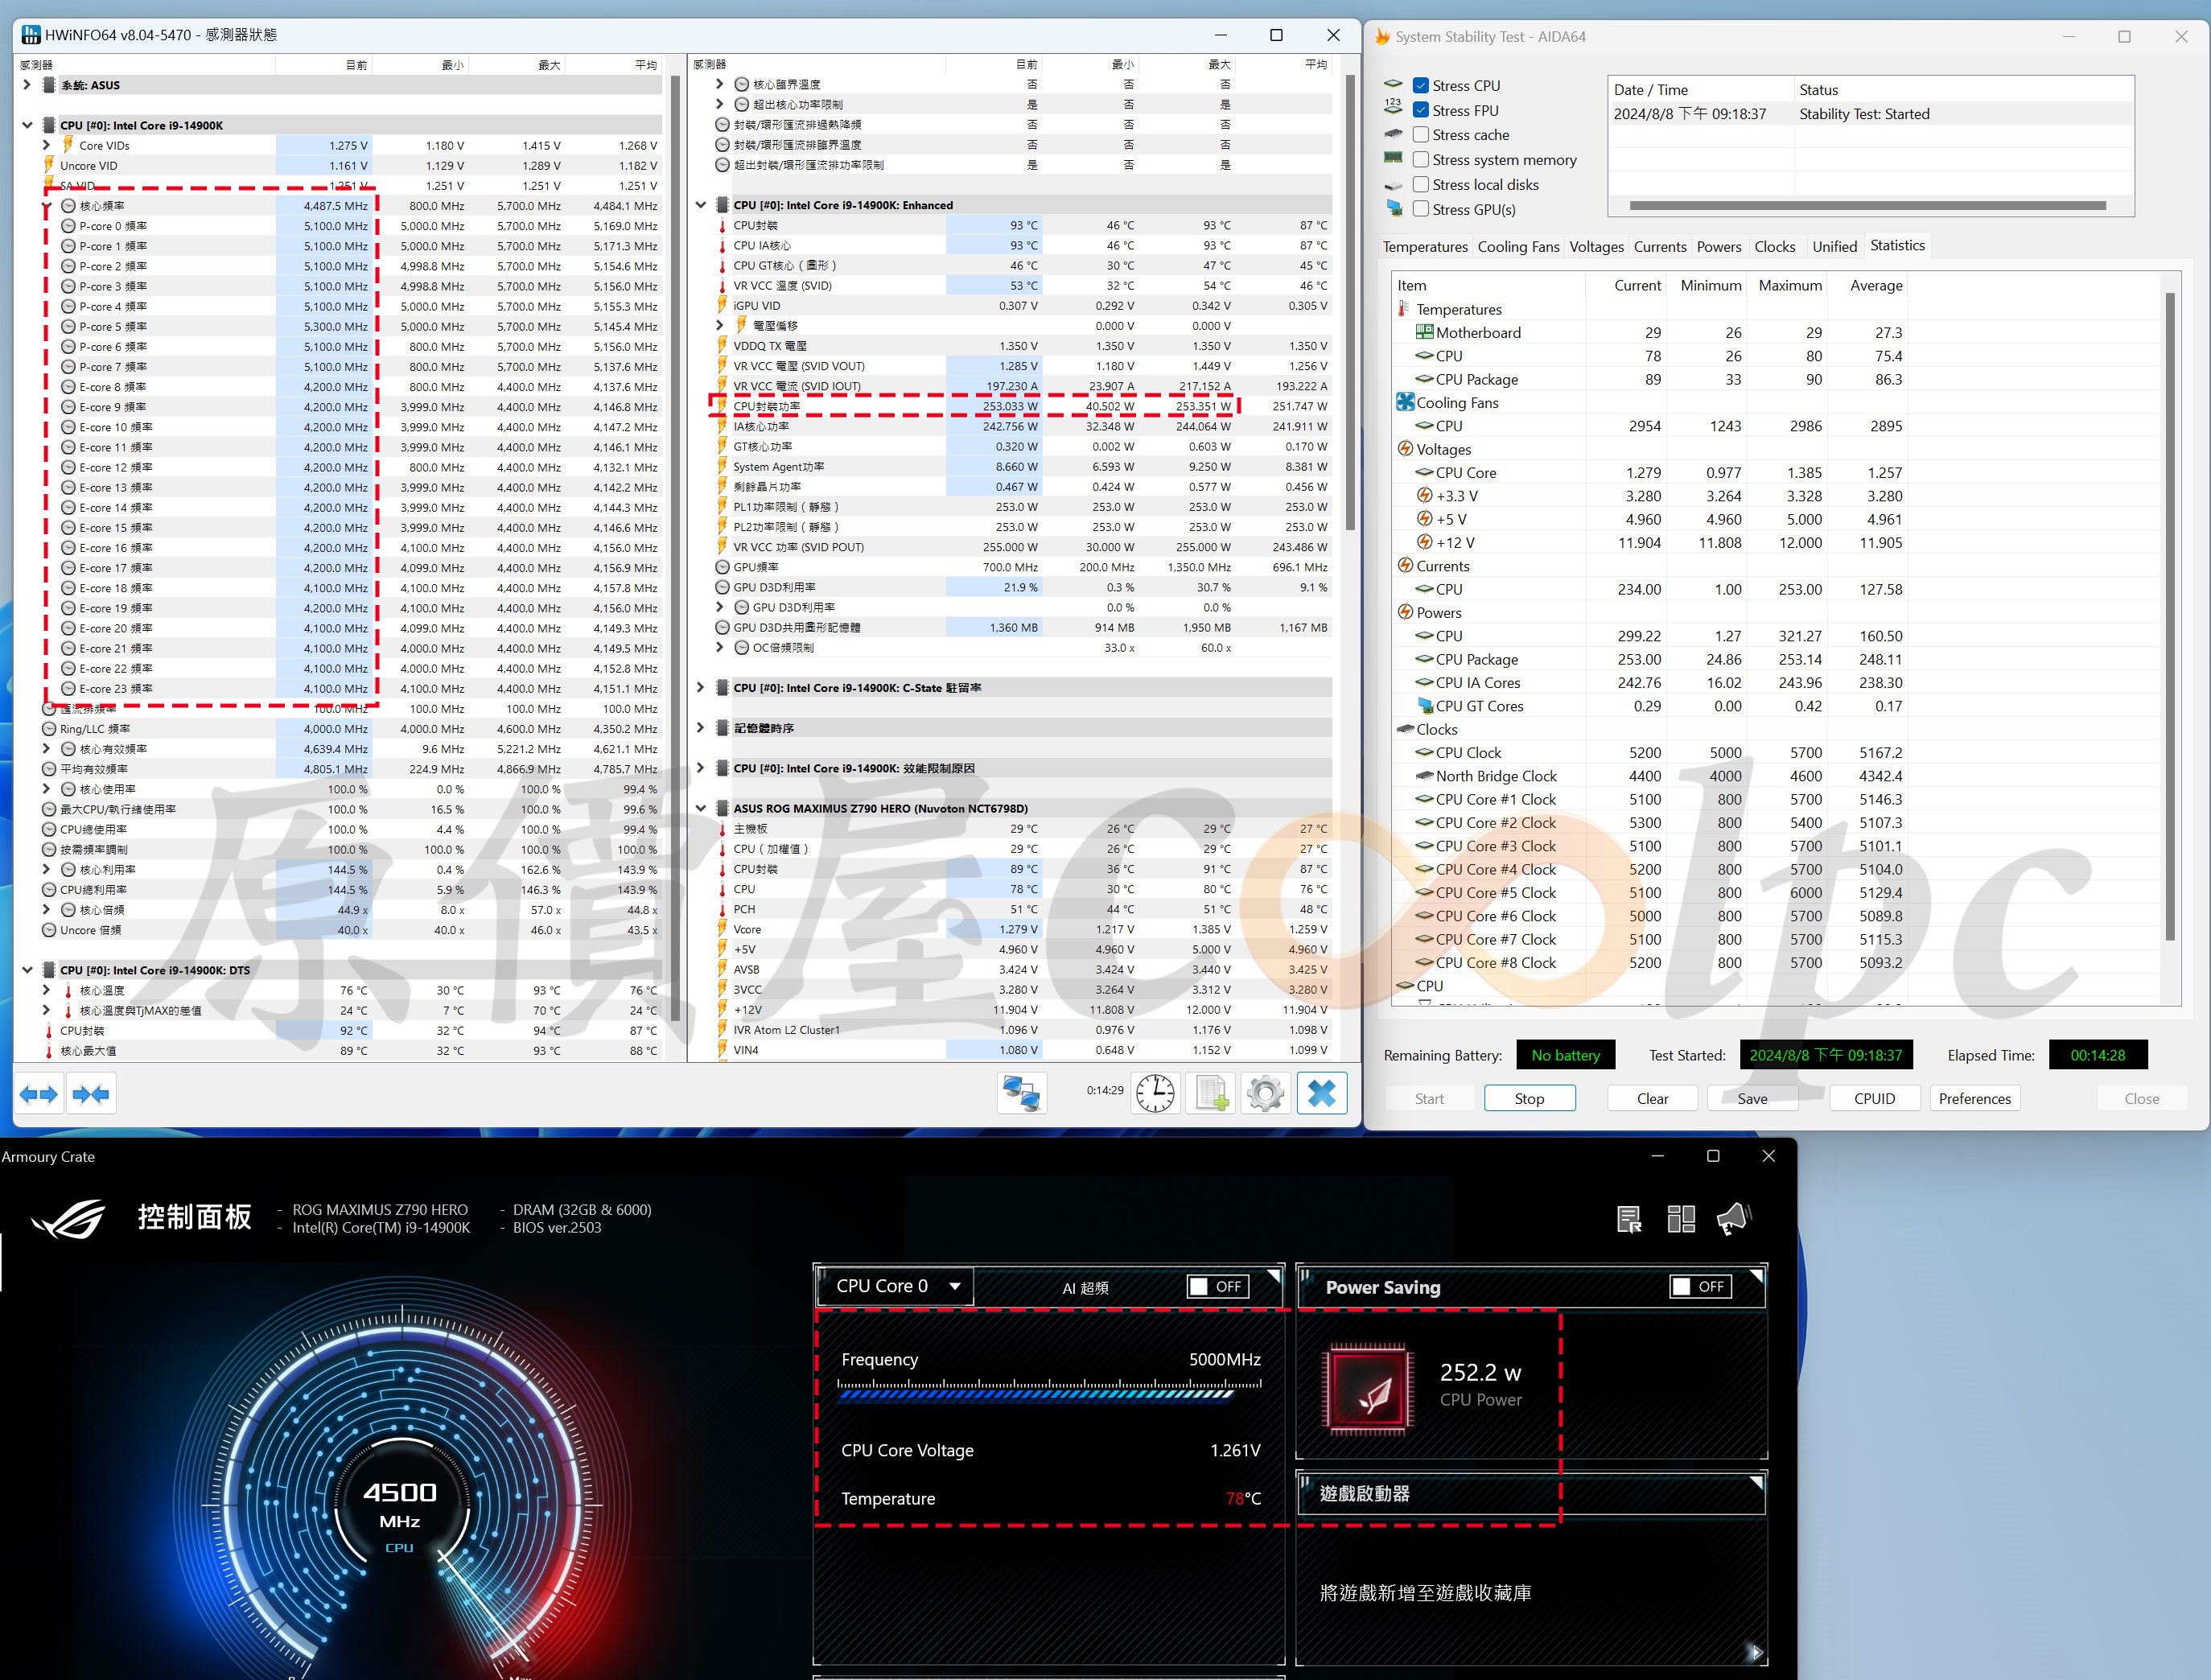Viewport: 2211px width, 1680px height.
Task: Open Preferences button in AIDA64
Action: pyautogui.click(x=1974, y=1098)
